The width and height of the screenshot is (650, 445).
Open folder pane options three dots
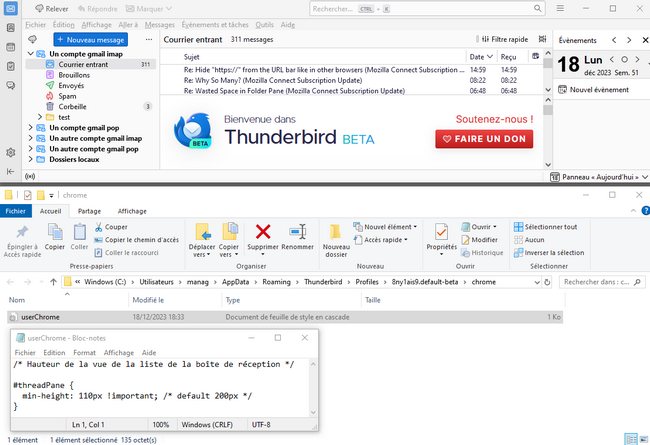pyautogui.click(x=149, y=39)
